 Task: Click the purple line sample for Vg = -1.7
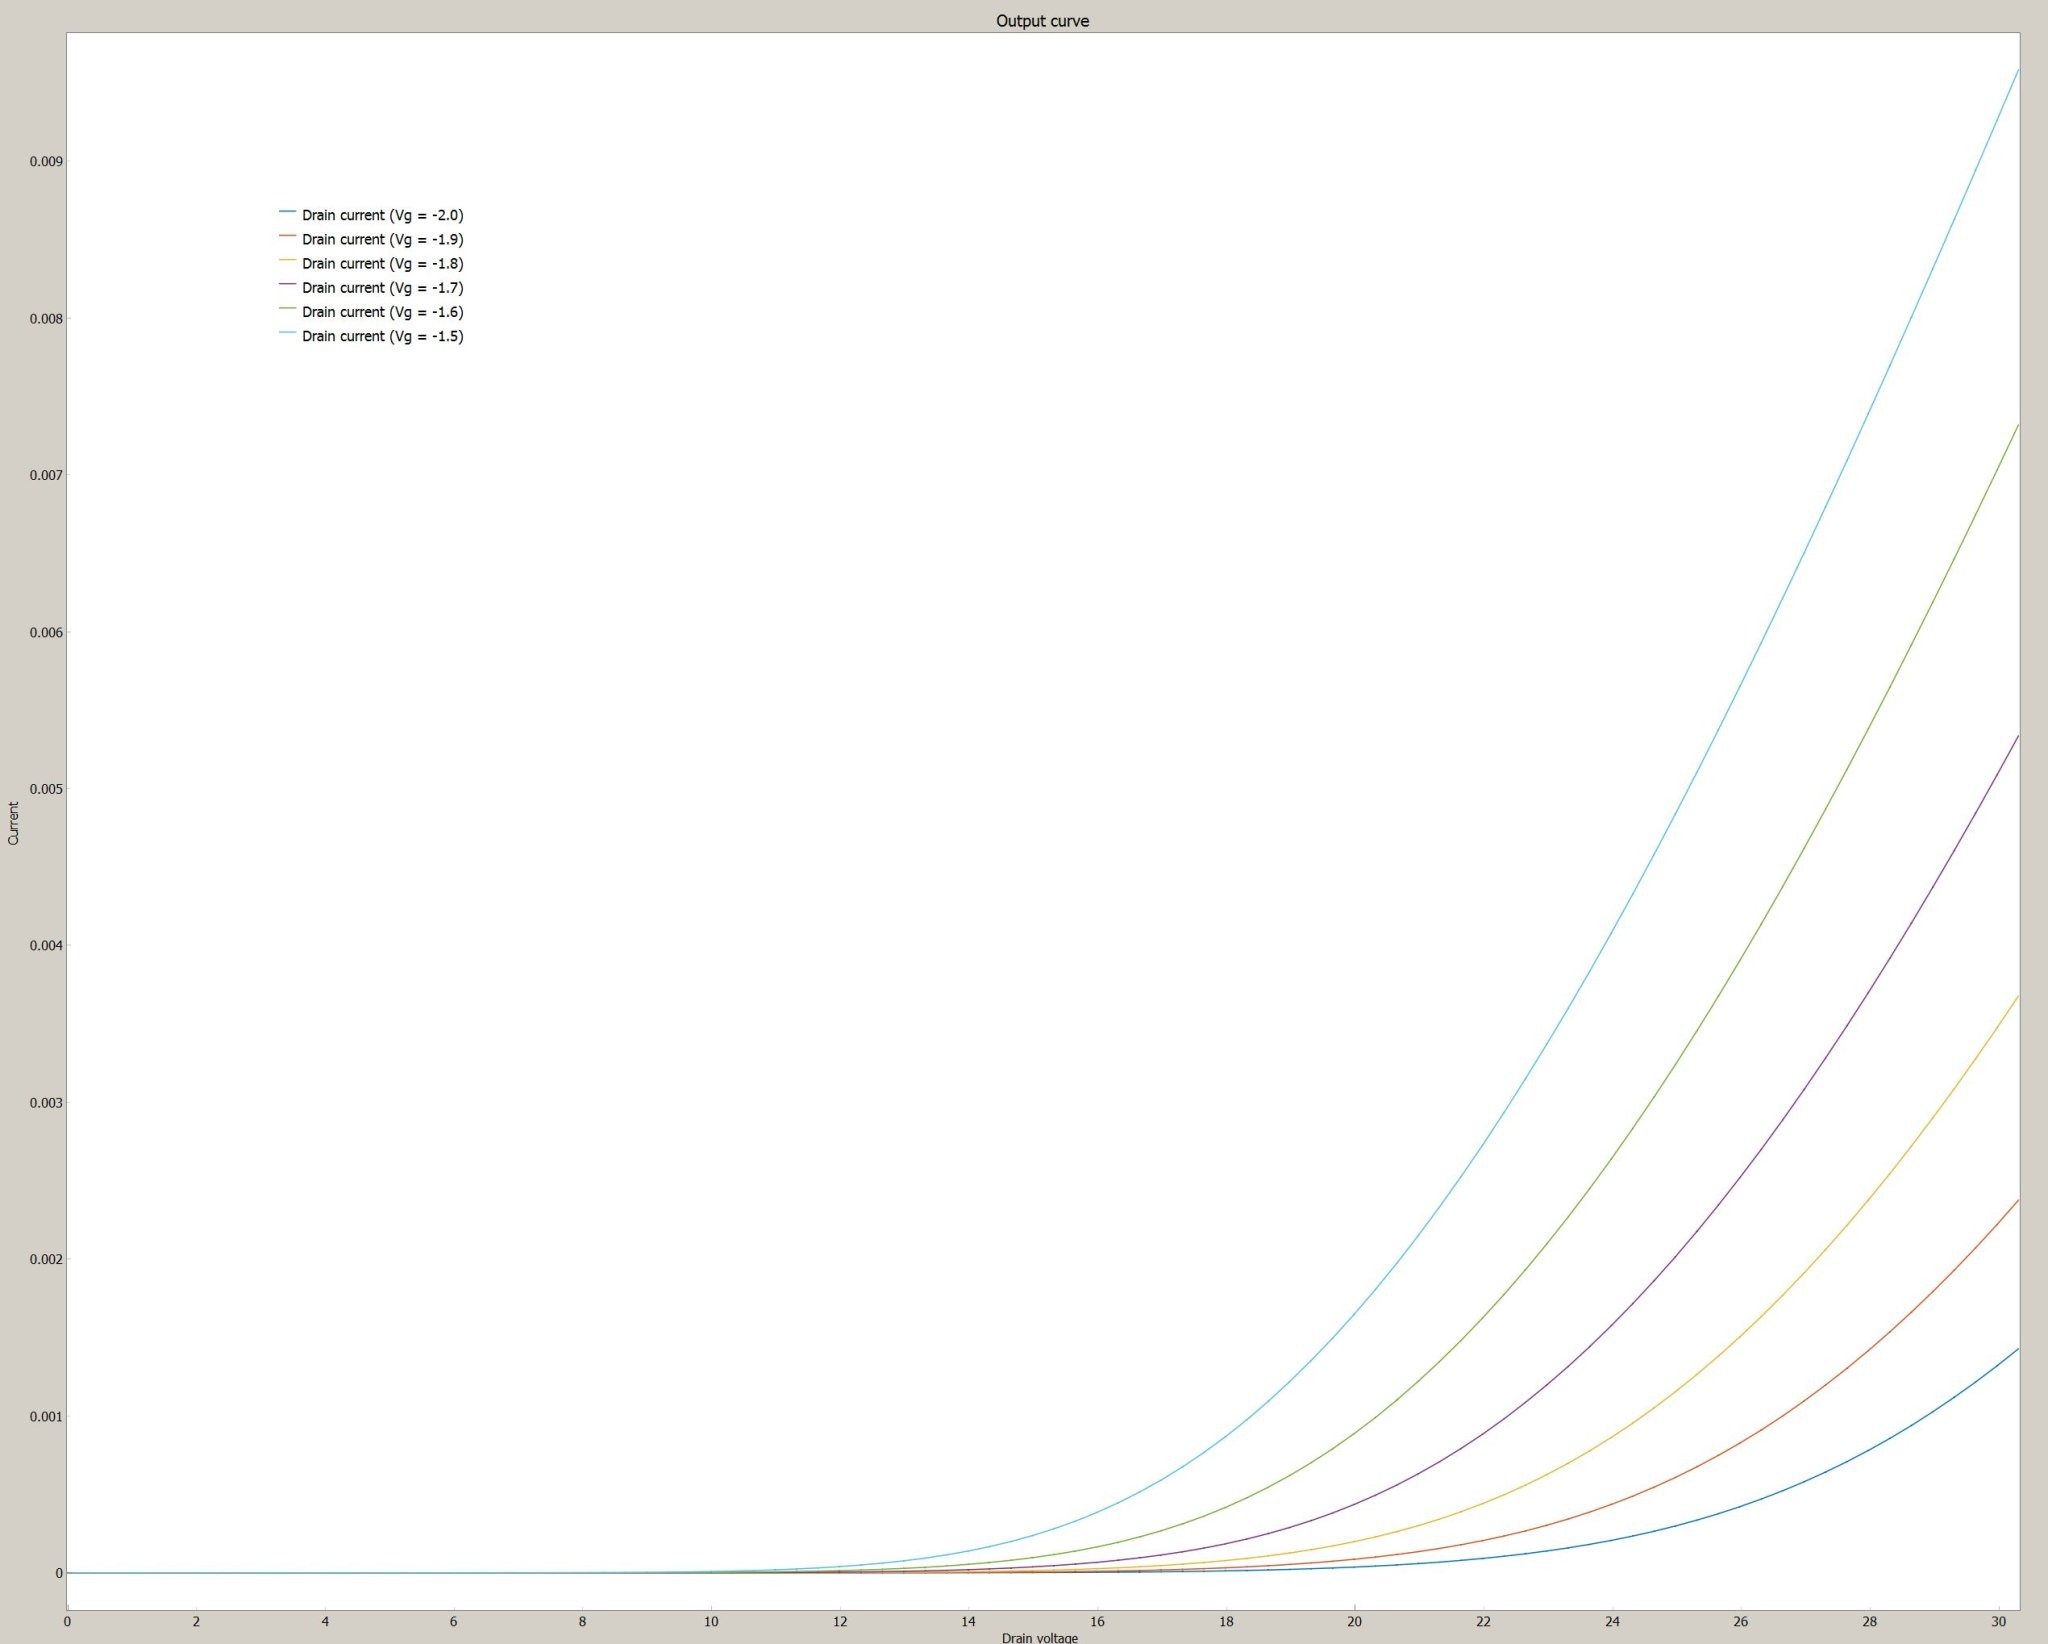288,285
